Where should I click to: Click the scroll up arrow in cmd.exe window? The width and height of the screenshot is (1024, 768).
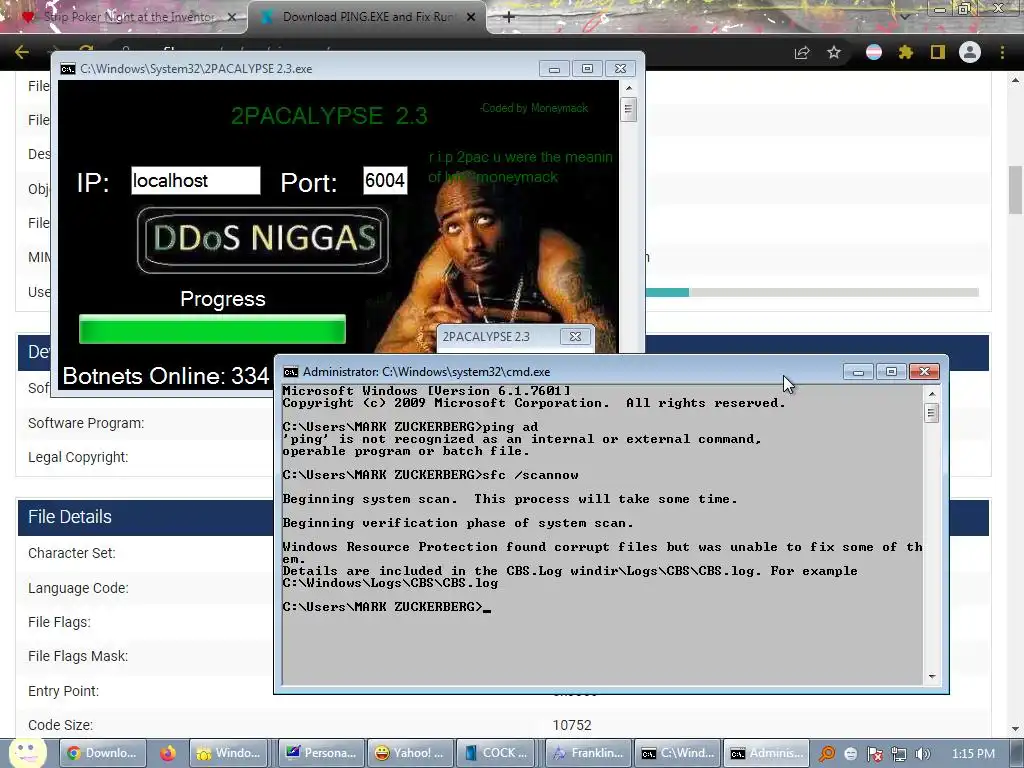coord(932,394)
